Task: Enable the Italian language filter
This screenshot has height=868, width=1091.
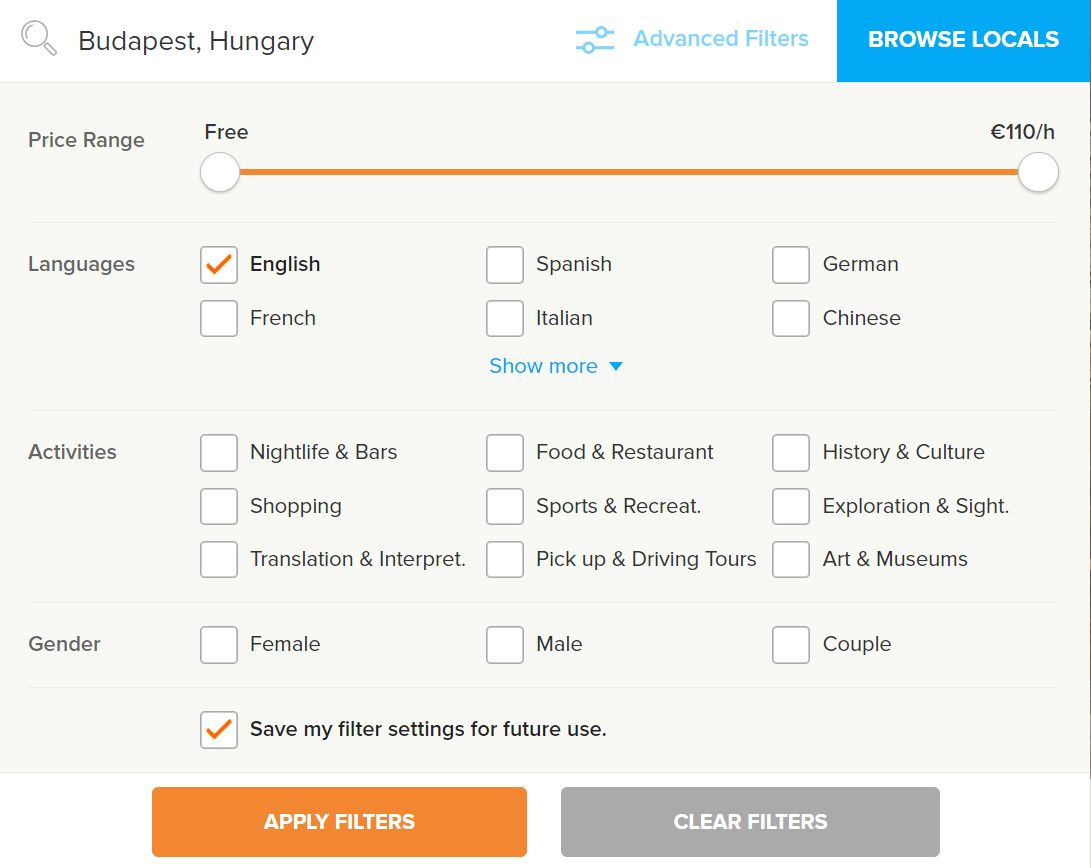Action: pos(505,318)
